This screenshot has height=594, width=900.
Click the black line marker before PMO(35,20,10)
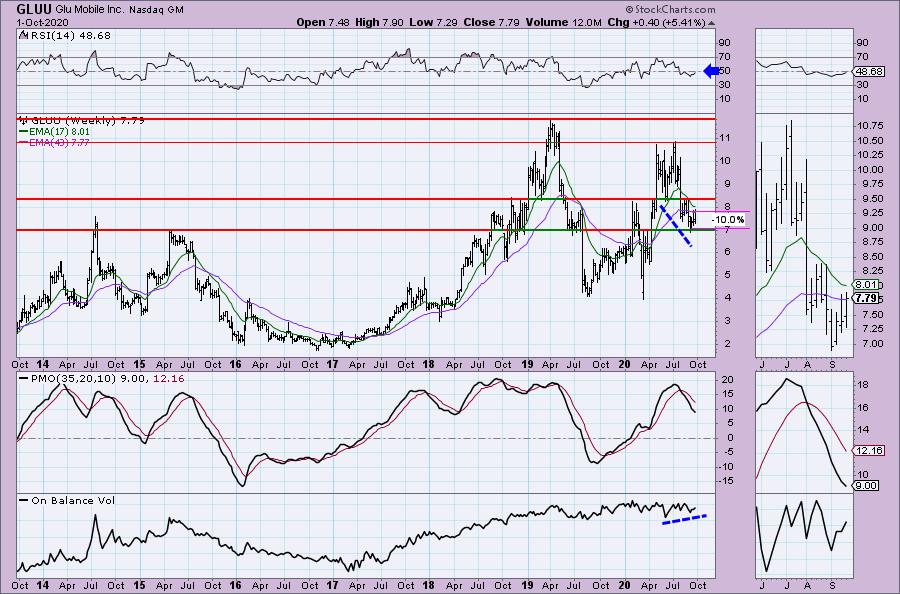point(24,378)
